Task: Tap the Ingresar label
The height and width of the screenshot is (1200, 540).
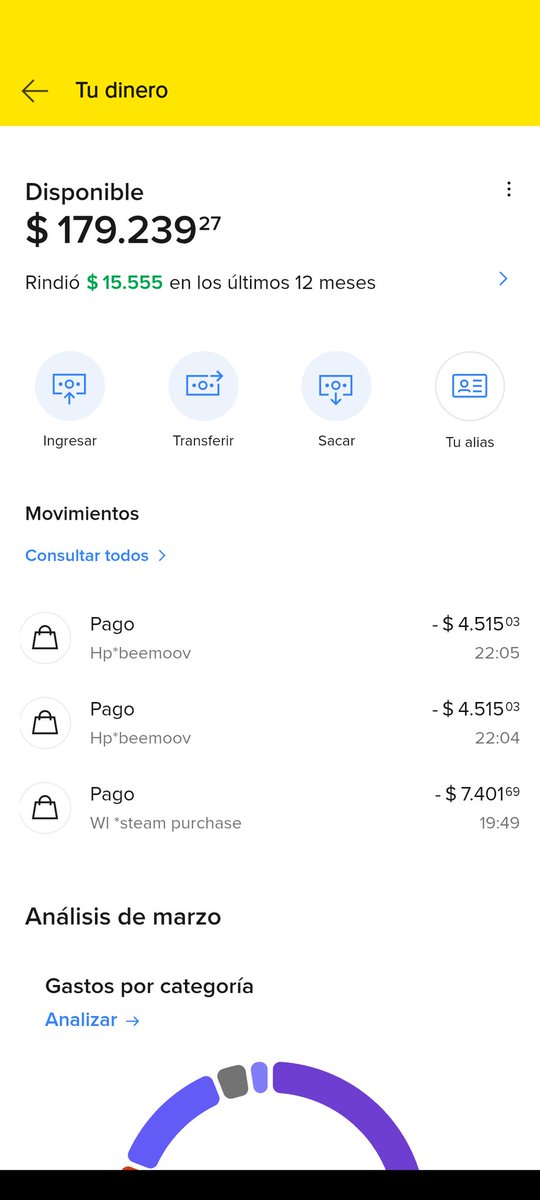Action: [x=70, y=440]
